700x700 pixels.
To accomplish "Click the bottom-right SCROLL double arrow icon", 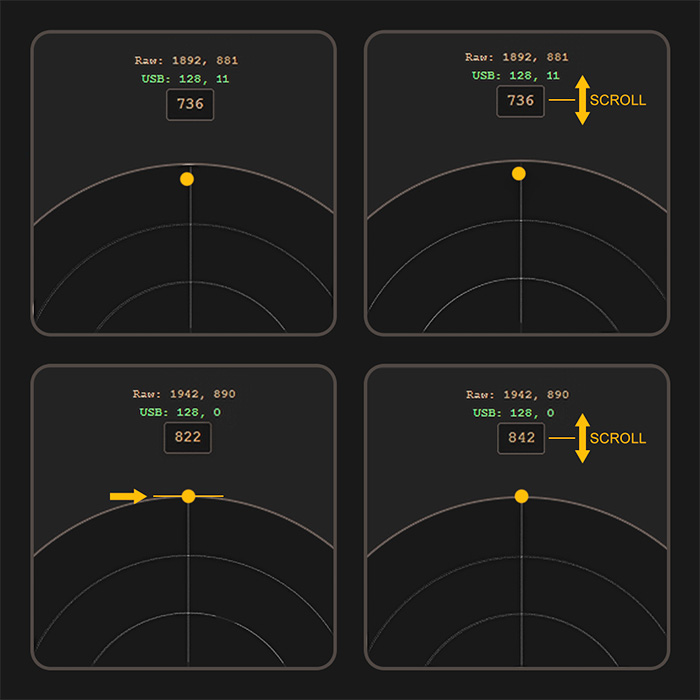I will tap(582, 438).
